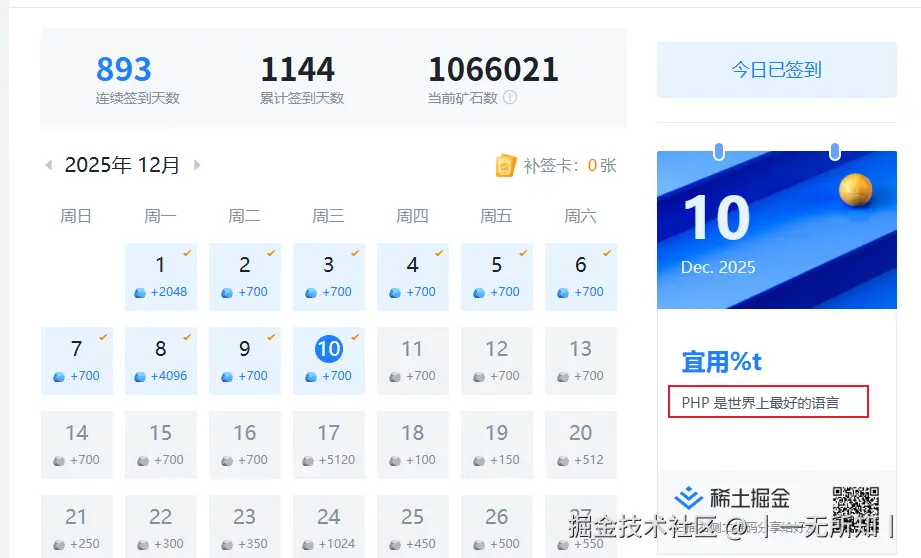Select December 7 calendar cell
The image size is (921, 558).
(x=77, y=361)
